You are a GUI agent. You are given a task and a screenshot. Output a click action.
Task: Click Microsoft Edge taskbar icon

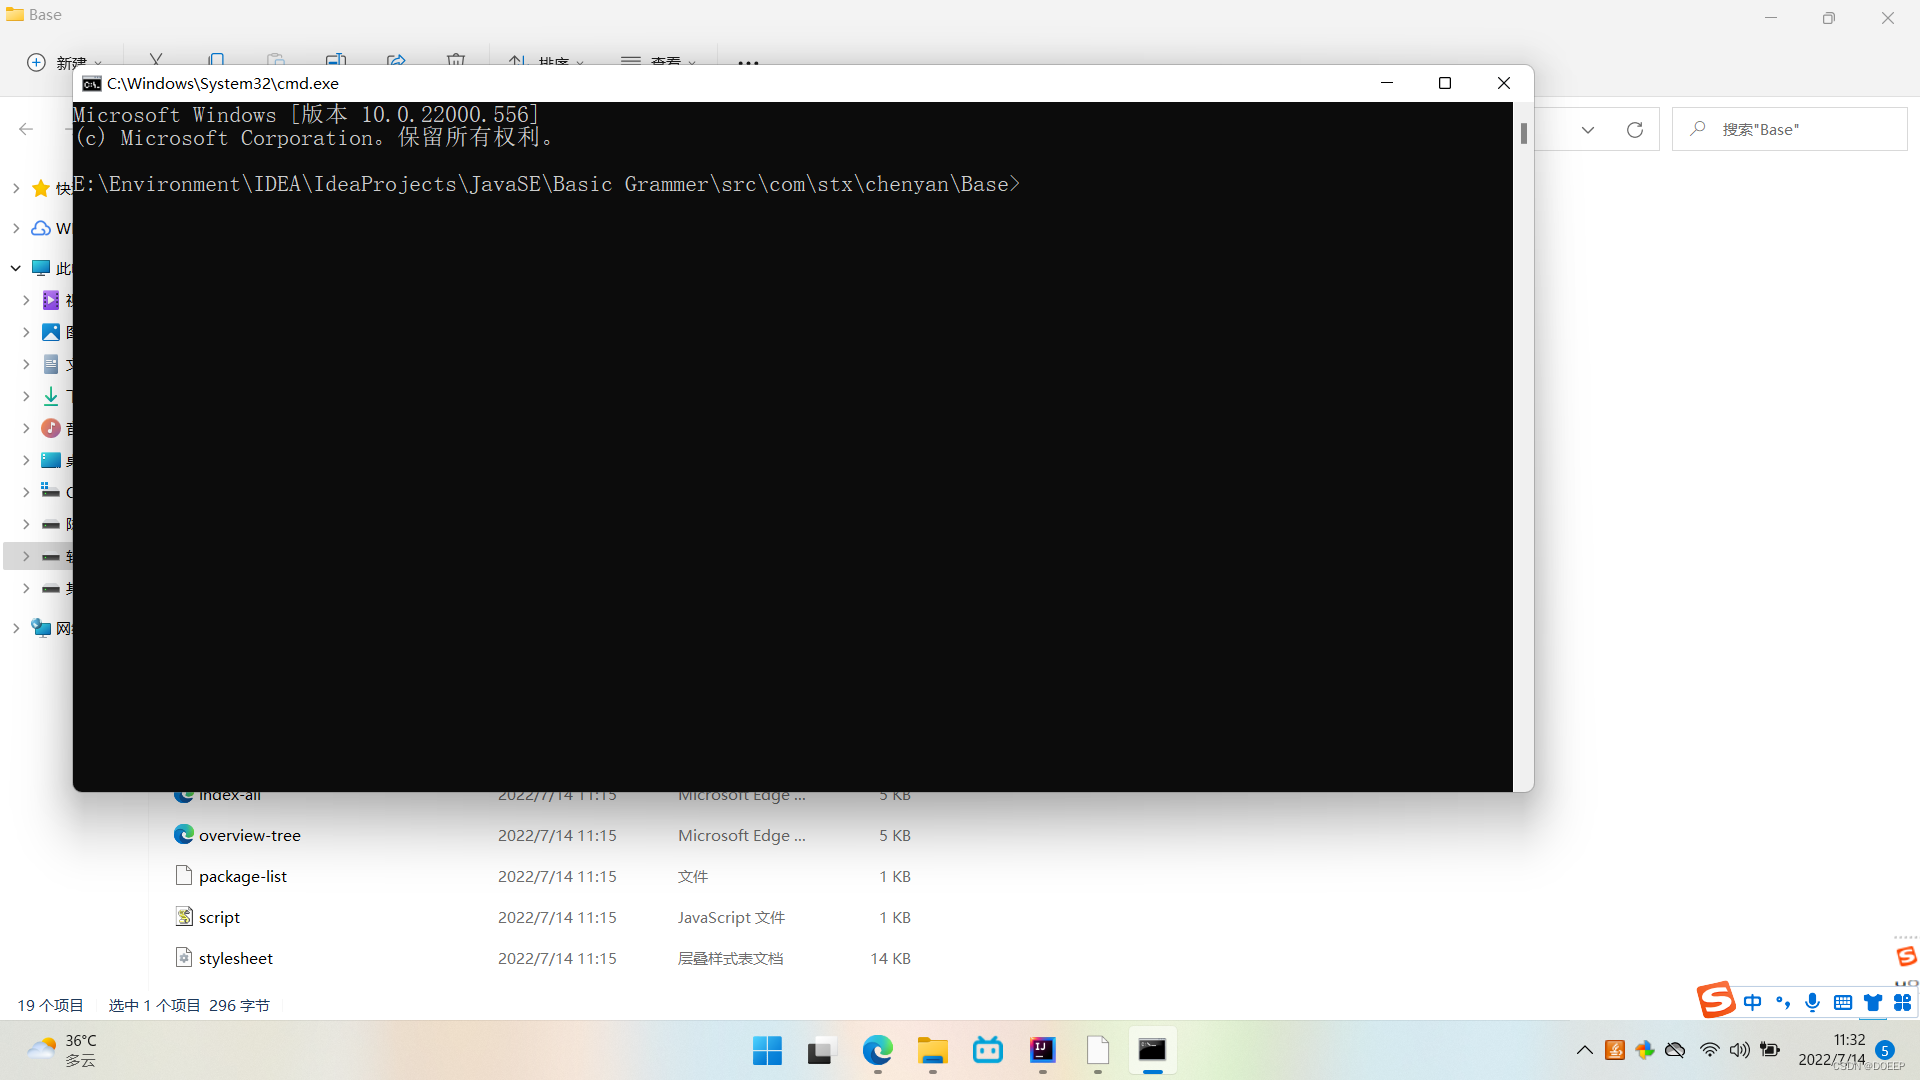pyautogui.click(x=877, y=1050)
